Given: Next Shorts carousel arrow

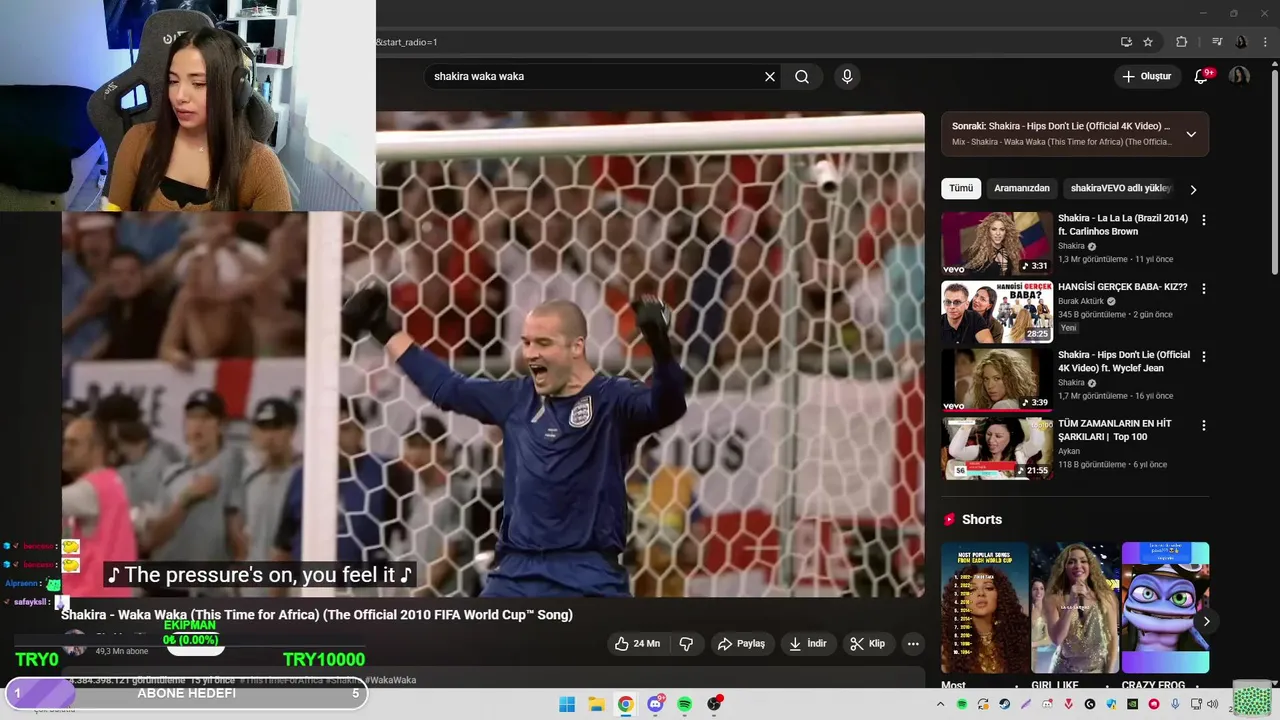Looking at the screenshot, I should point(1206,621).
